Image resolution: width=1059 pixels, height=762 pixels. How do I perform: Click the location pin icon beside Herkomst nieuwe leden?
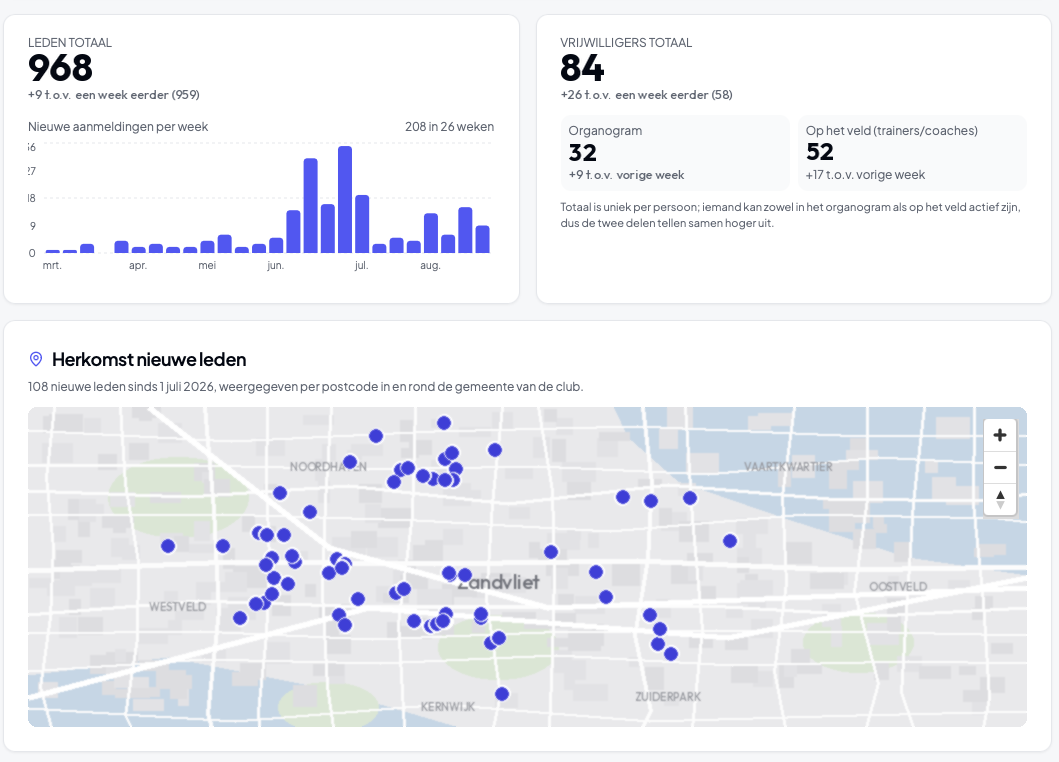point(36,359)
